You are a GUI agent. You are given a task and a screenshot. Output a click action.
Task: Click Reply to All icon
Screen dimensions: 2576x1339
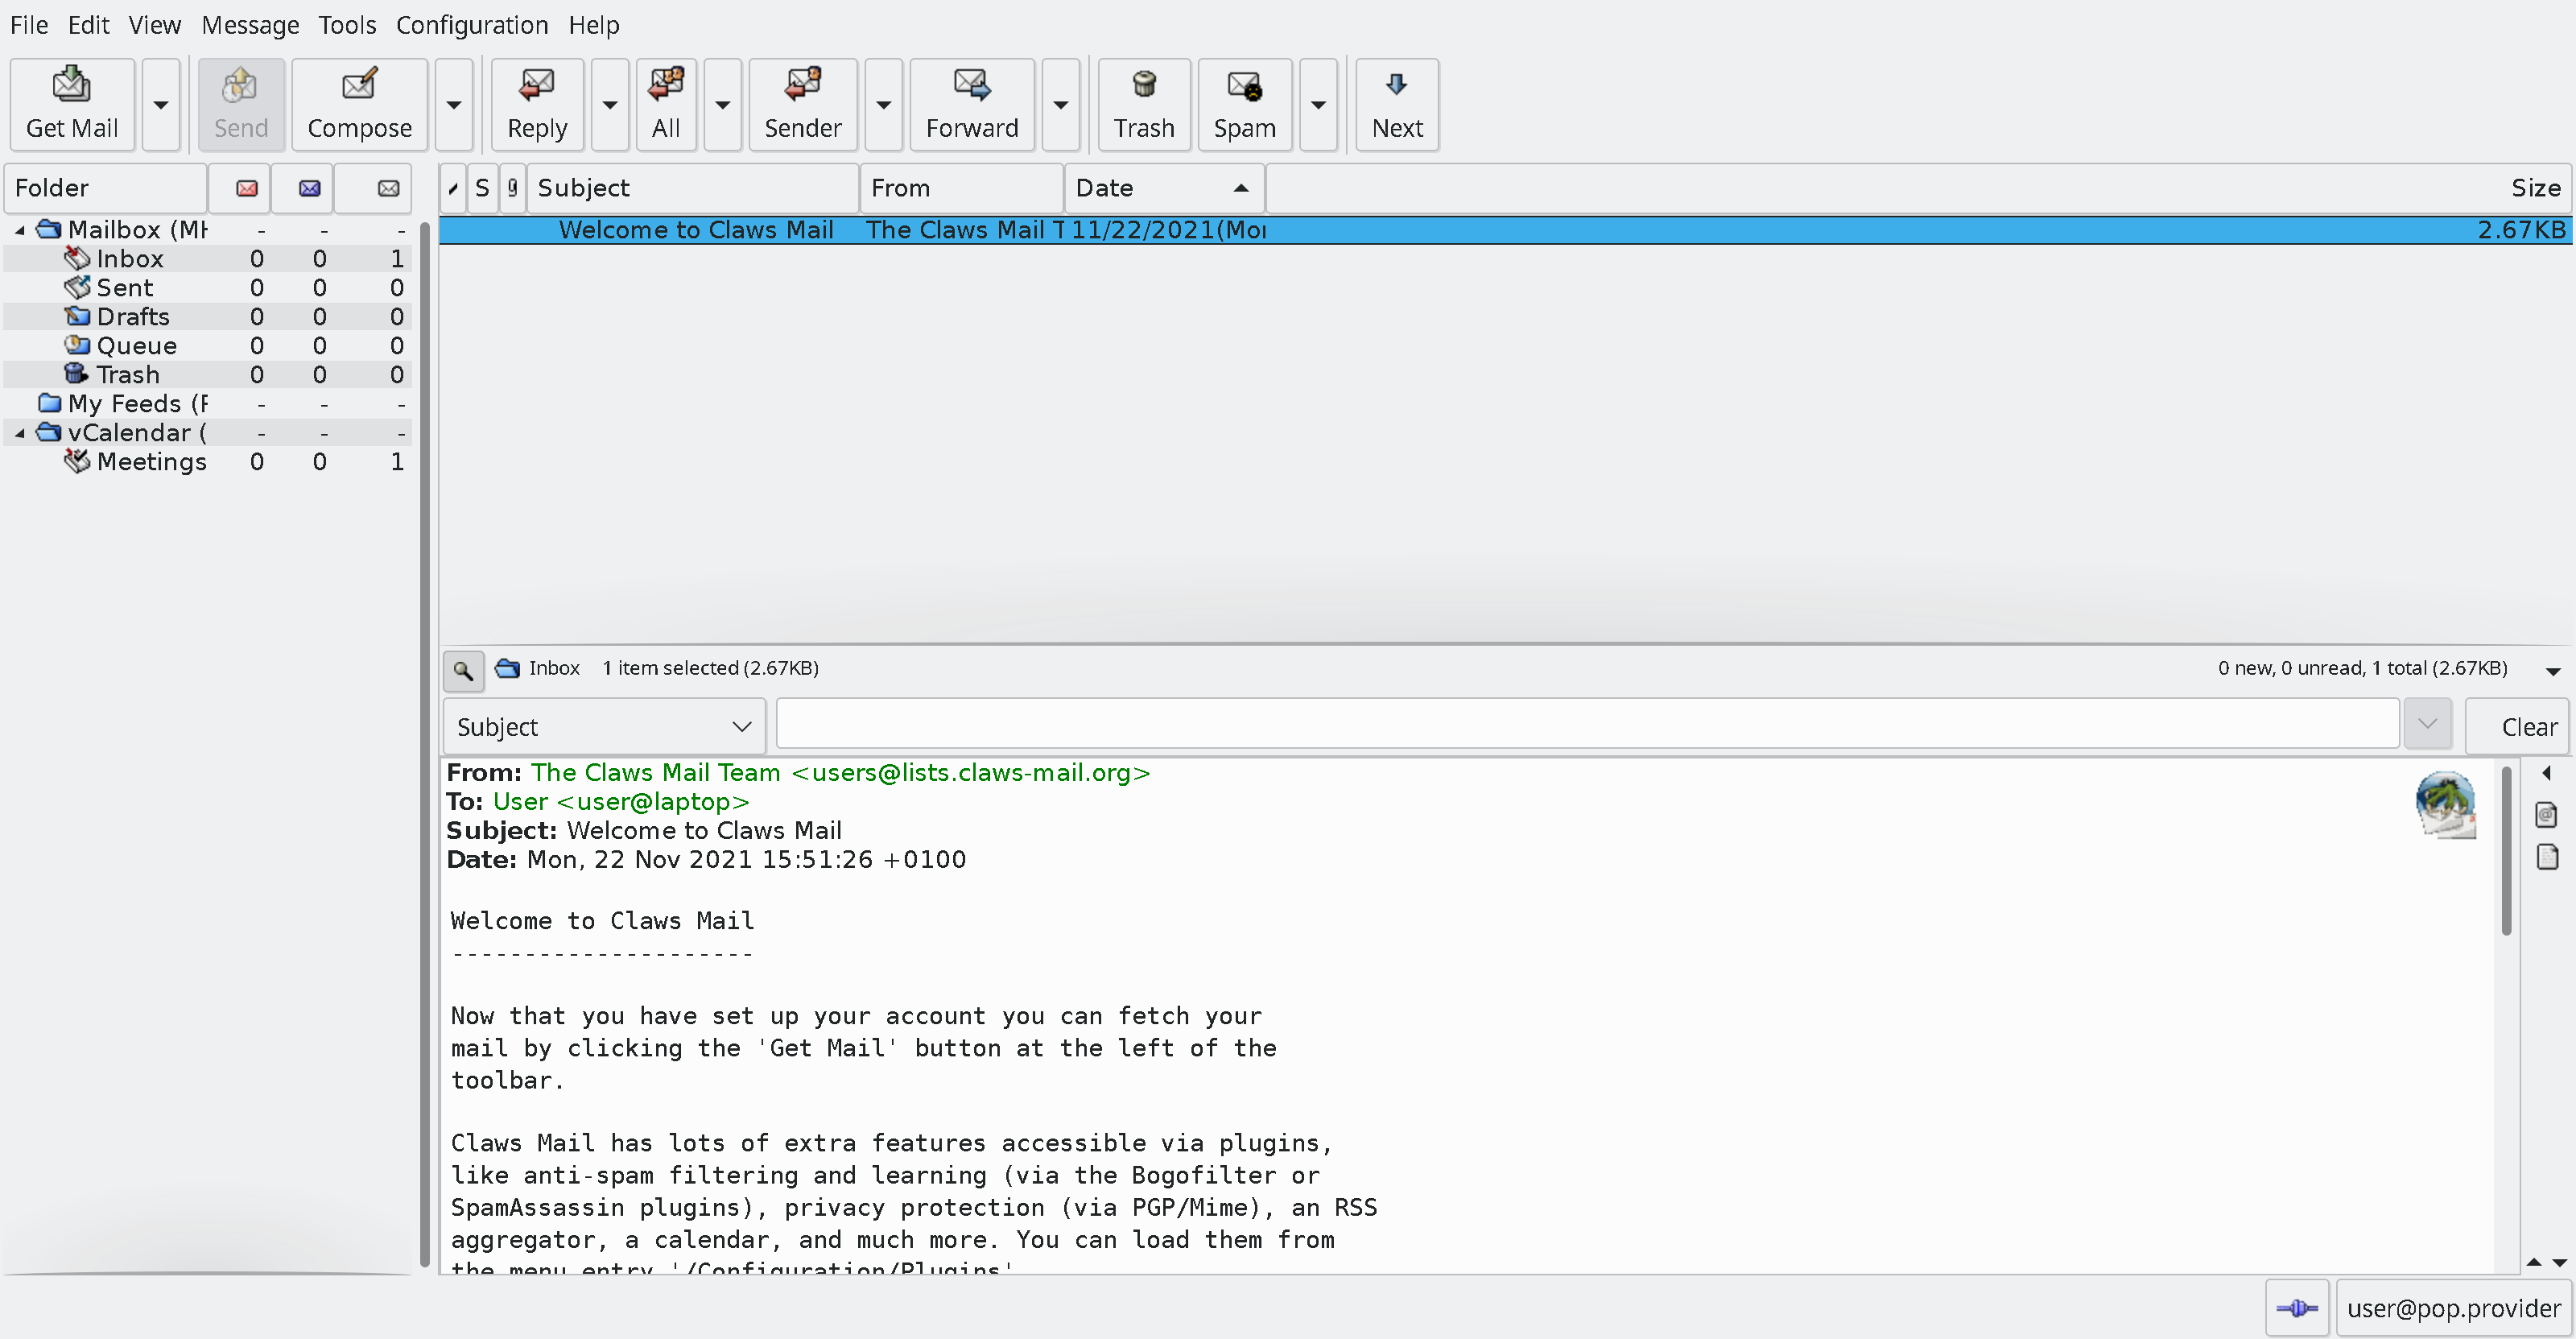click(666, 104)
